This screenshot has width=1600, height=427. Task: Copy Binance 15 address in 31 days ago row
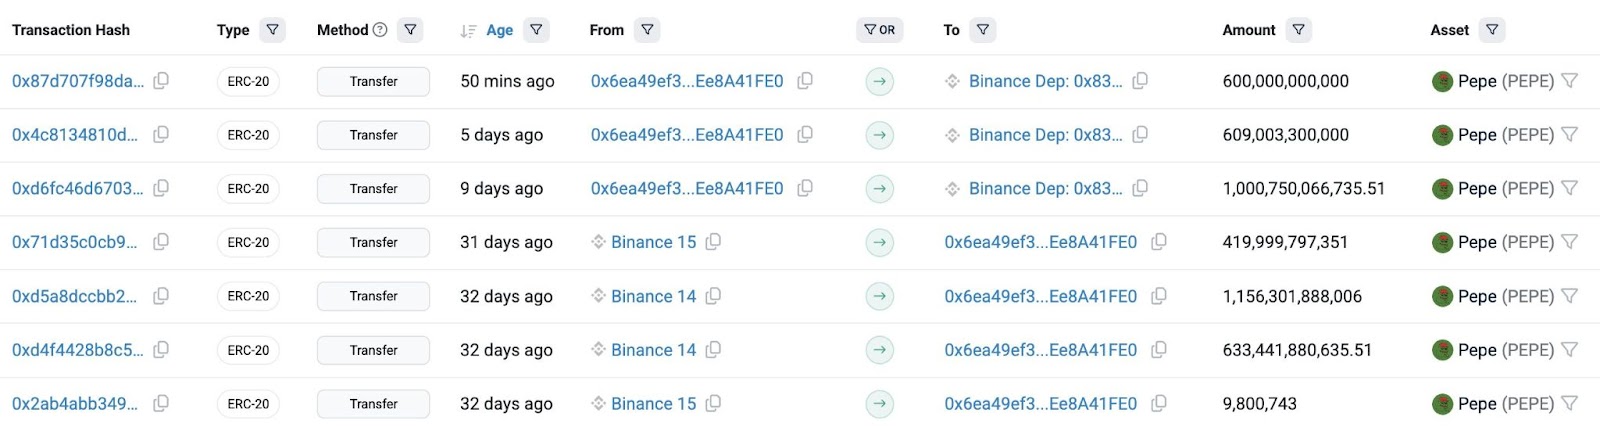tap(713, 242)
